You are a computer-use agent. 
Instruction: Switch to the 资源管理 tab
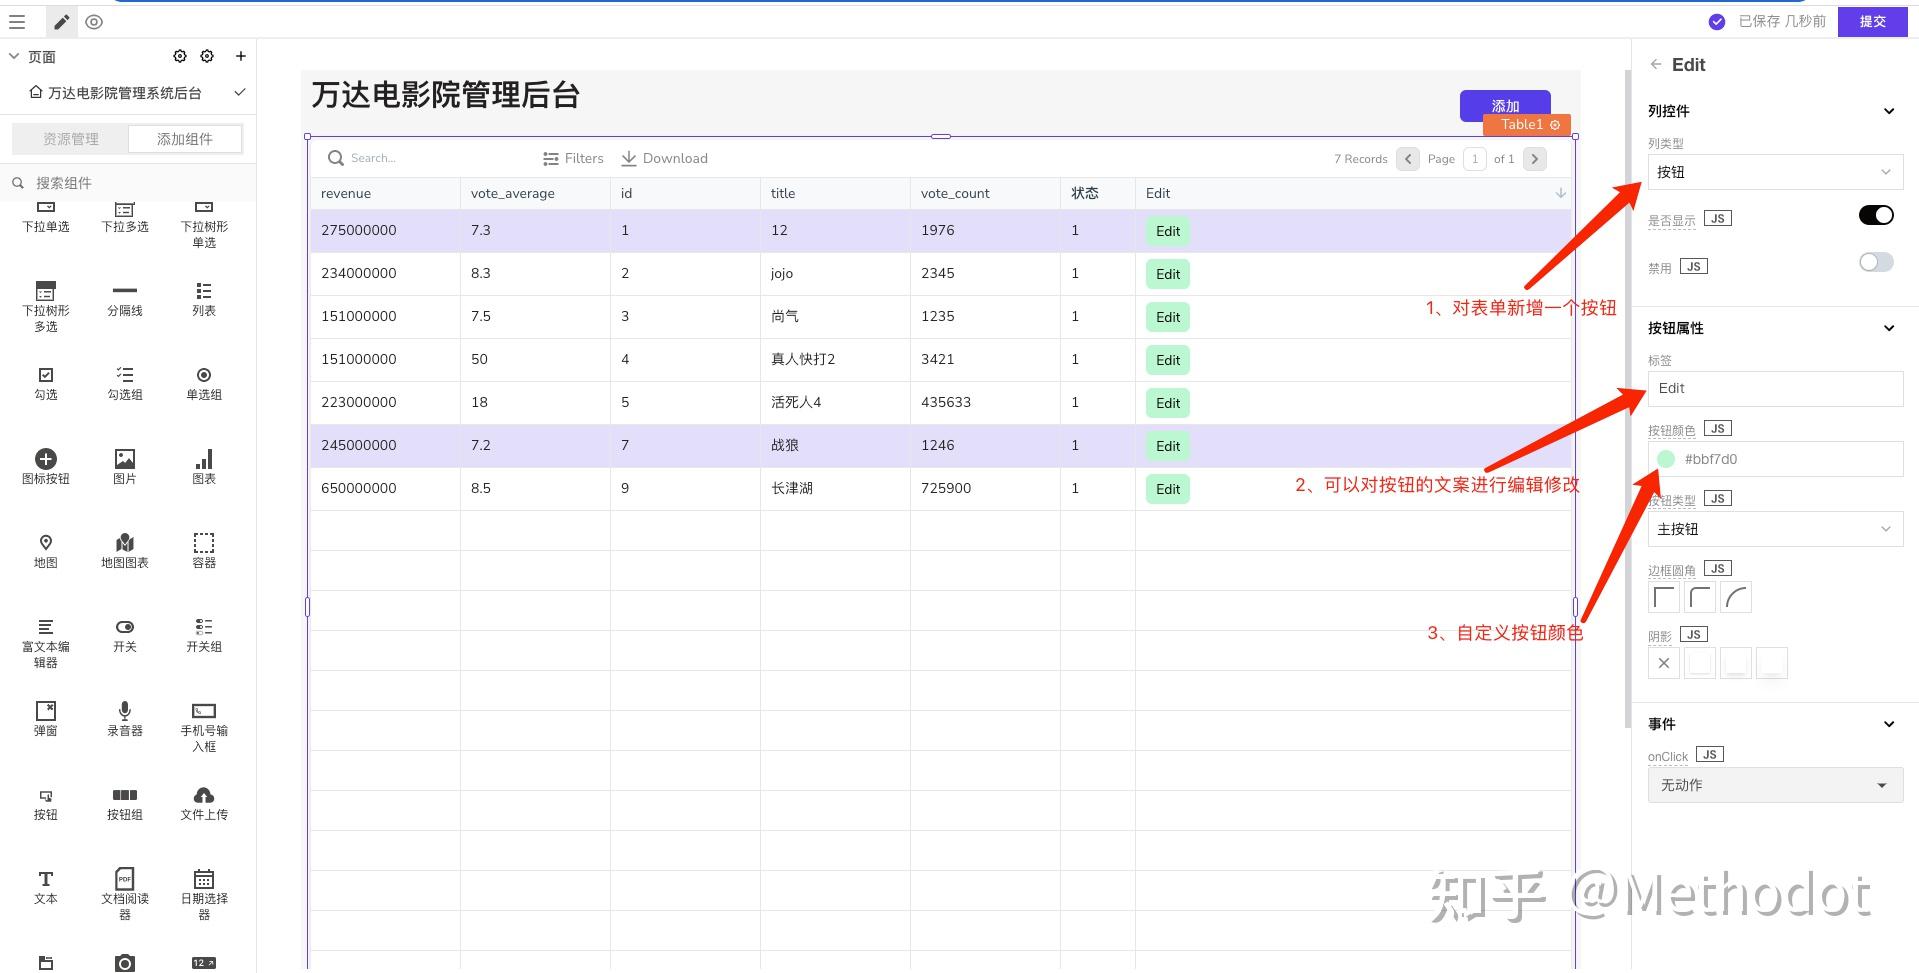(71, 139)
